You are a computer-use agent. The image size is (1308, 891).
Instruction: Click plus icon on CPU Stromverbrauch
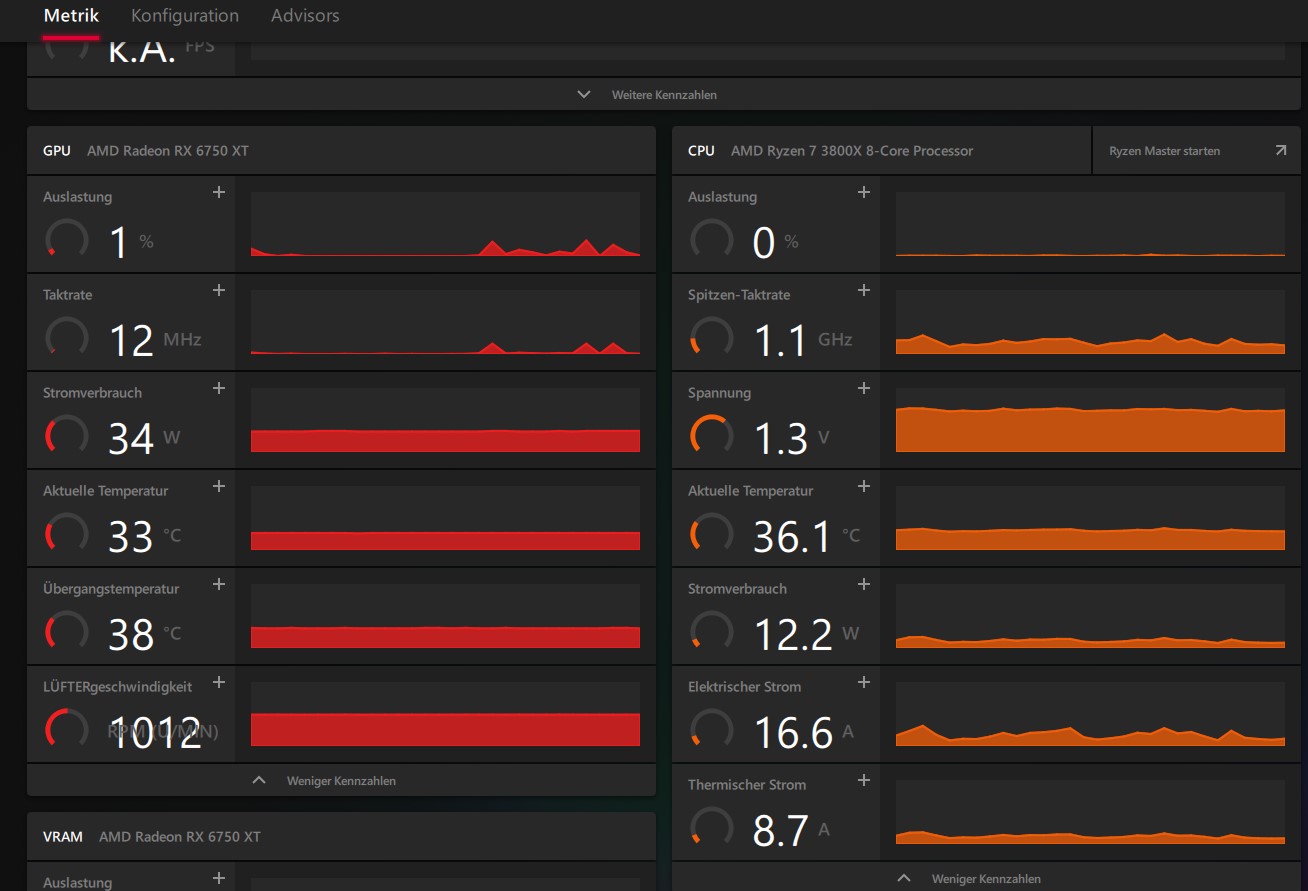864,584
